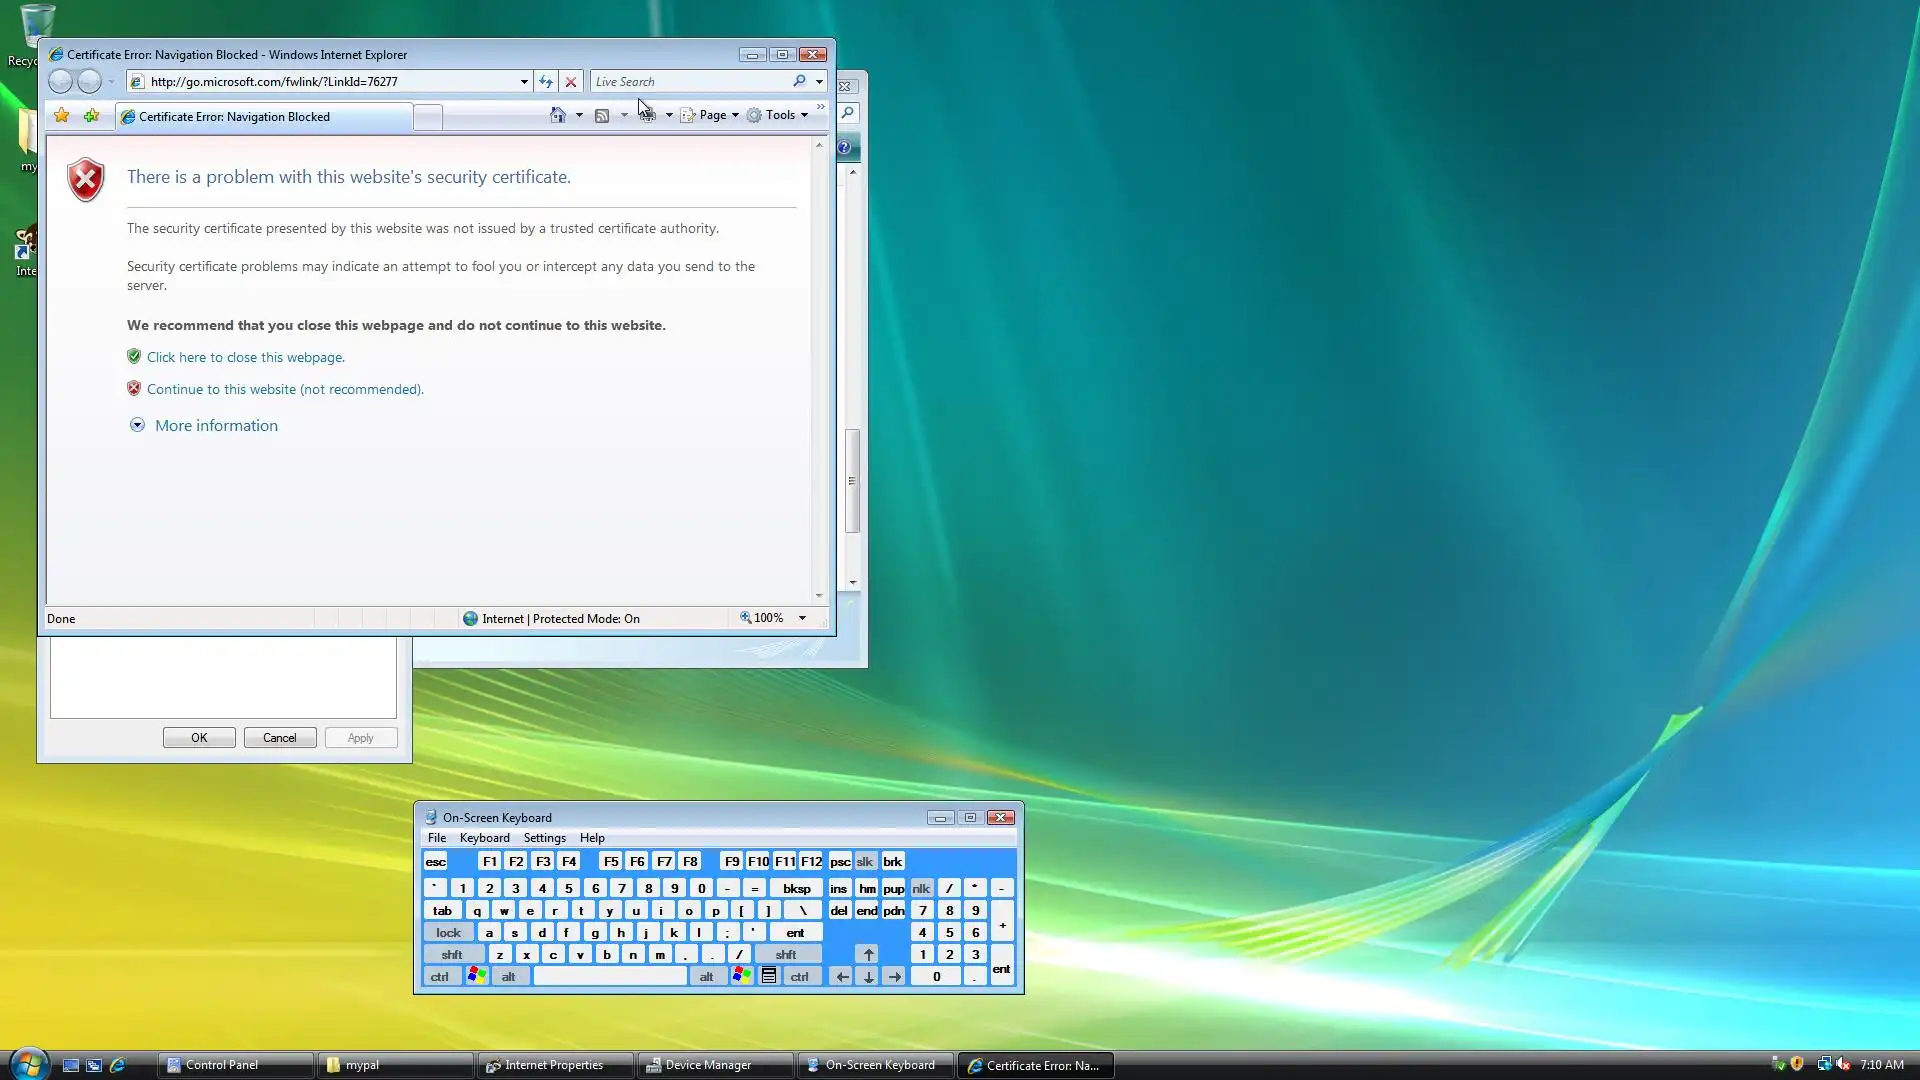Open Favorites Center star icon
The height and width of the screenshot is (1080, 1920).
point(62,116)
